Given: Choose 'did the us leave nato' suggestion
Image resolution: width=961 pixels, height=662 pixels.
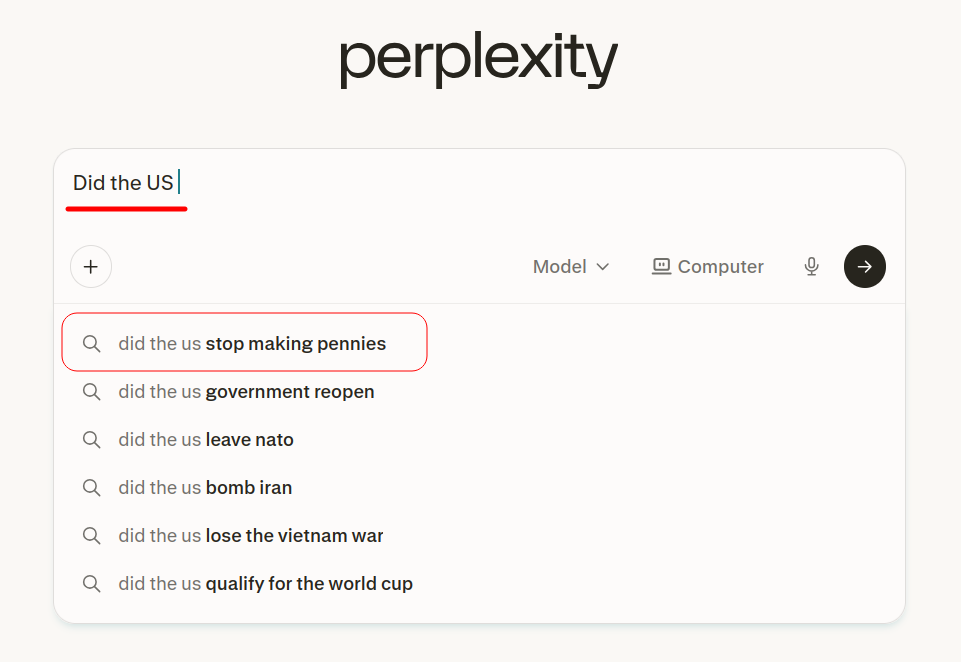Looking at the screenshot, I should click(x=206, y=440).
